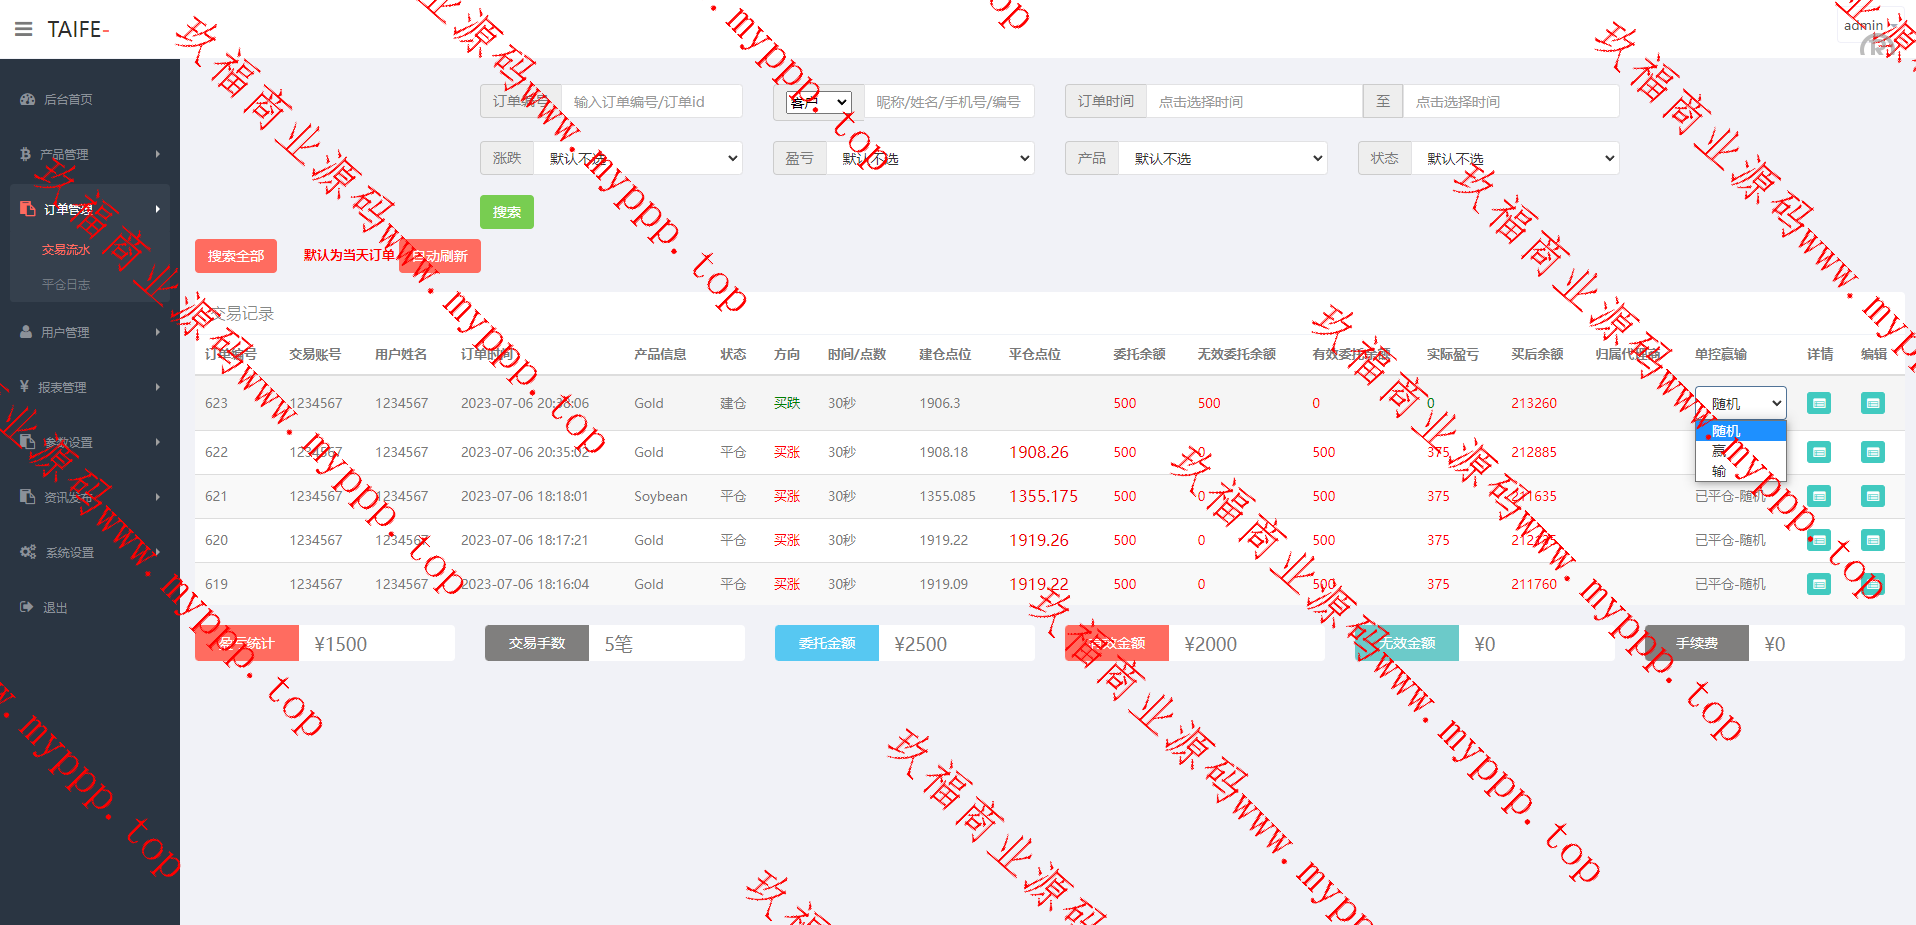Open the 状态 filter dropdown

(x=1515, y=158)
